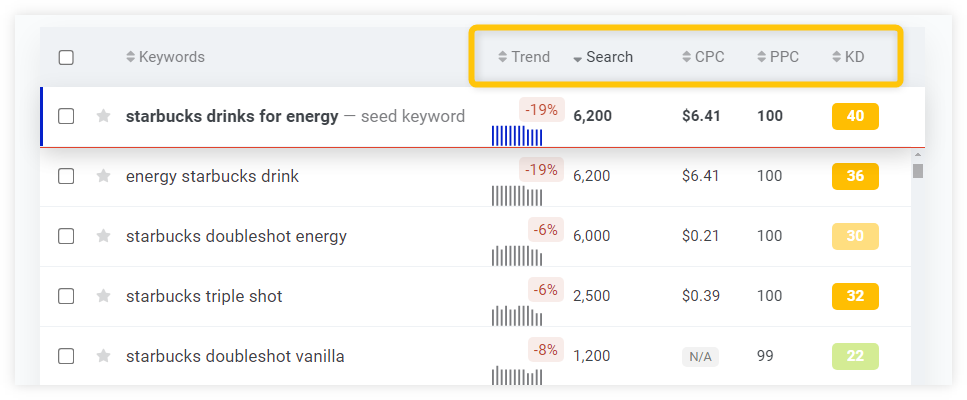This screenshot has width=967, height=400.
Task: Tick the select-all checkbox in table header
Action: 66,57
